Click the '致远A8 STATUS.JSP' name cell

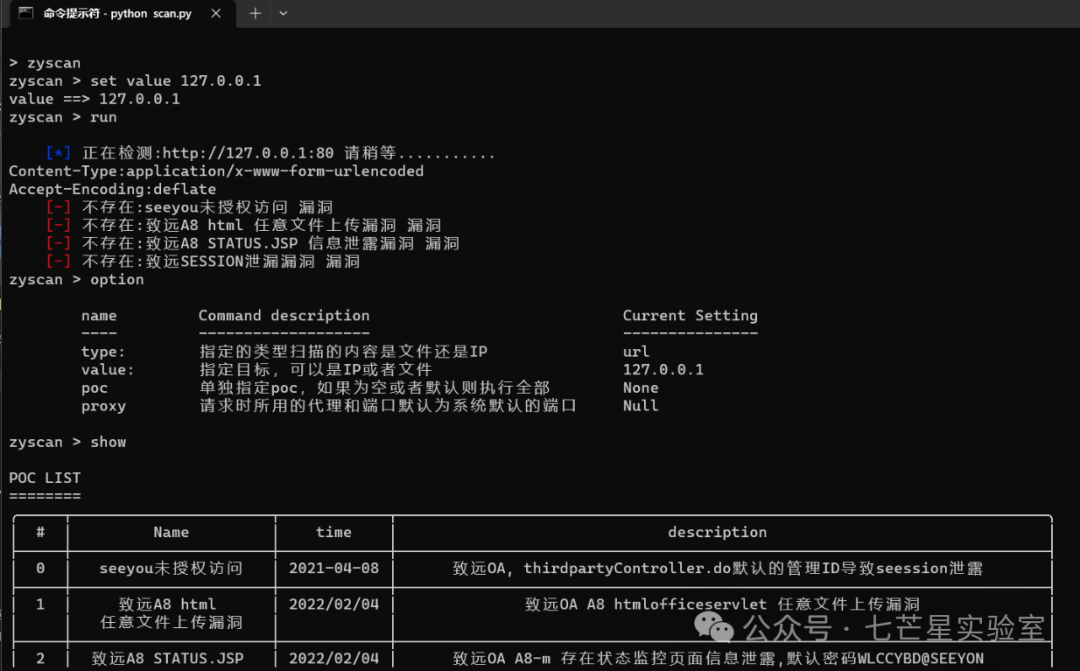[167, 659]
